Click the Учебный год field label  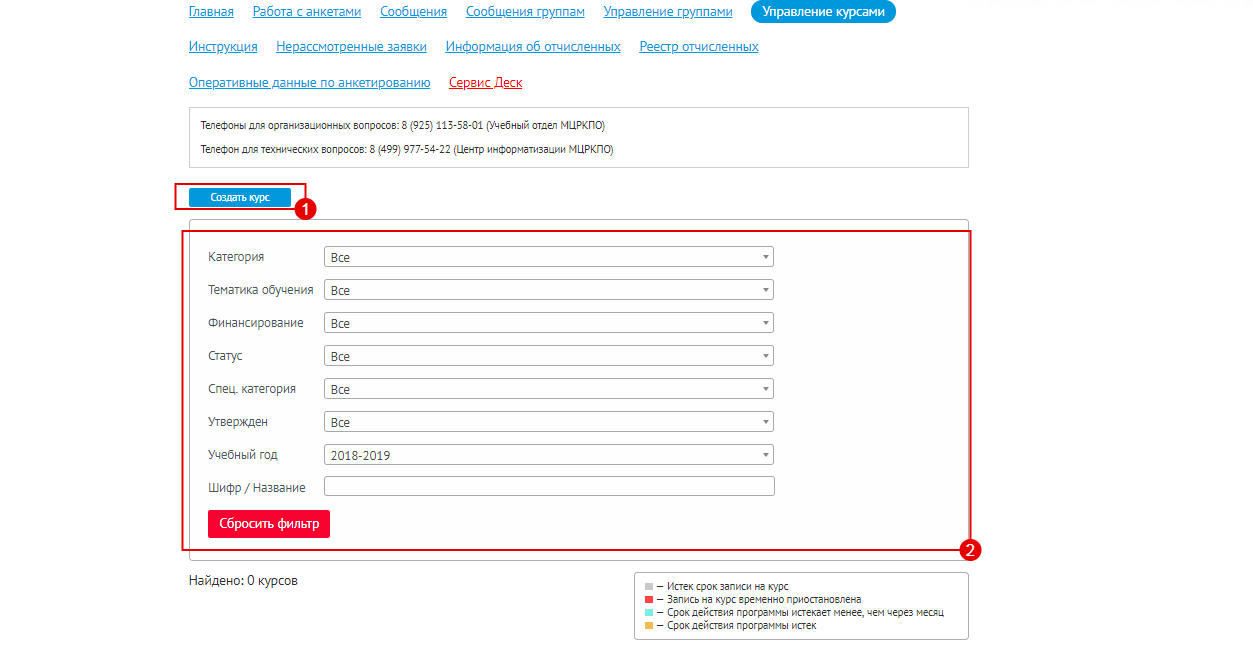[243, 455]
